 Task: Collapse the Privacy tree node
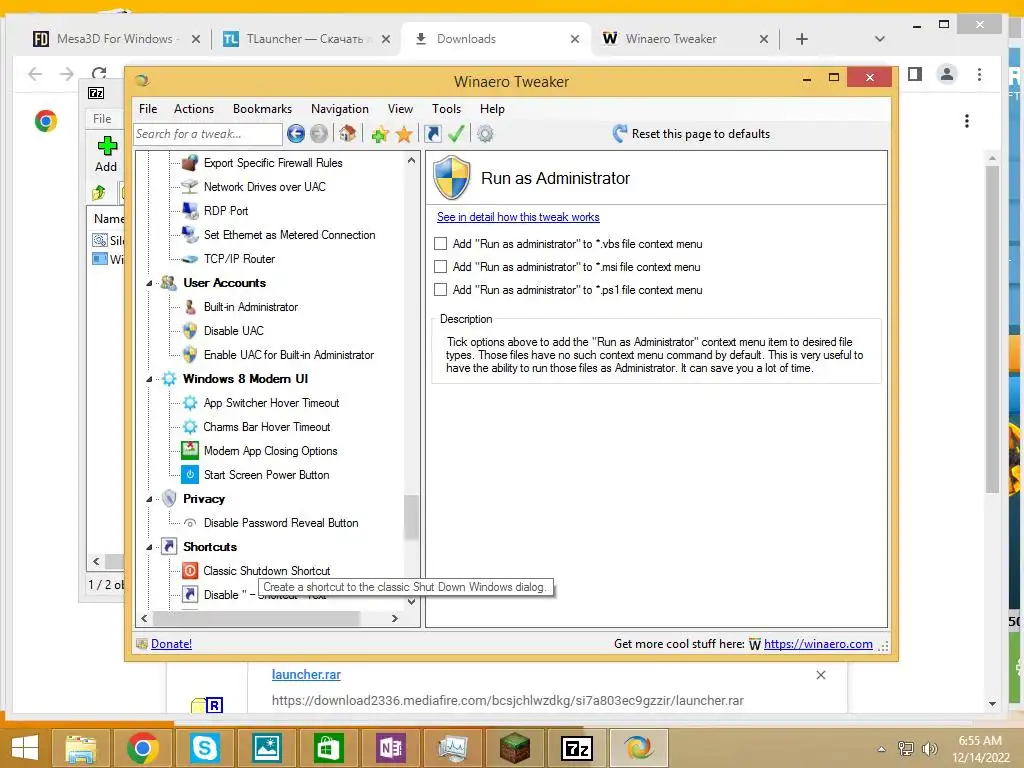point(150,500)
